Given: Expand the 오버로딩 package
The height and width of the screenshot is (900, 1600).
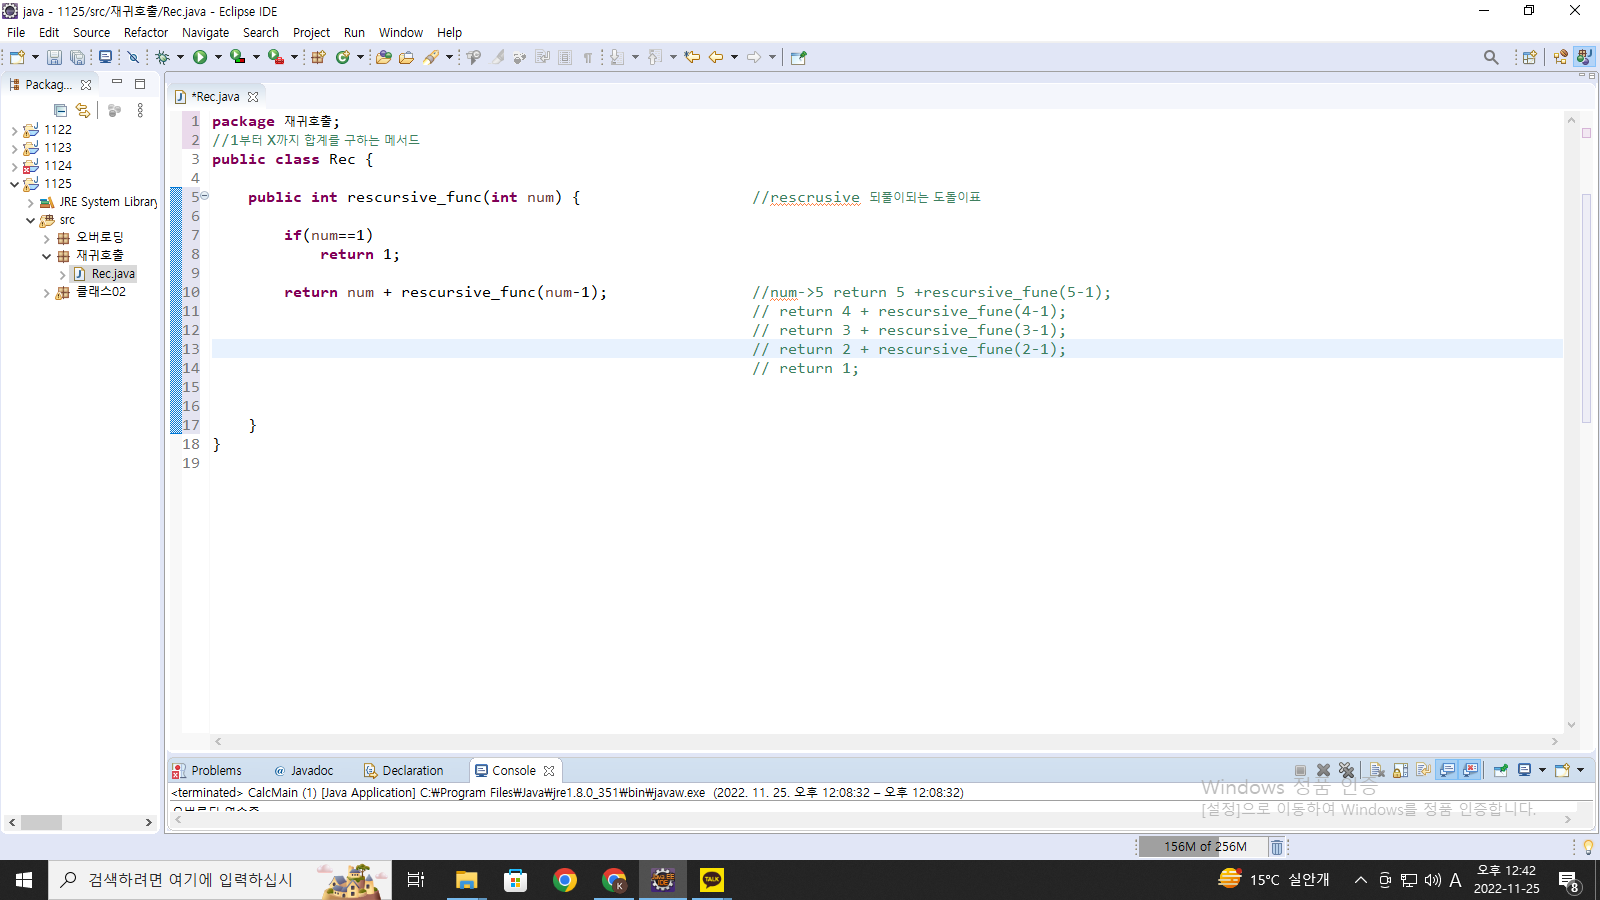Looking at the screenshot, I should [46, 238].
